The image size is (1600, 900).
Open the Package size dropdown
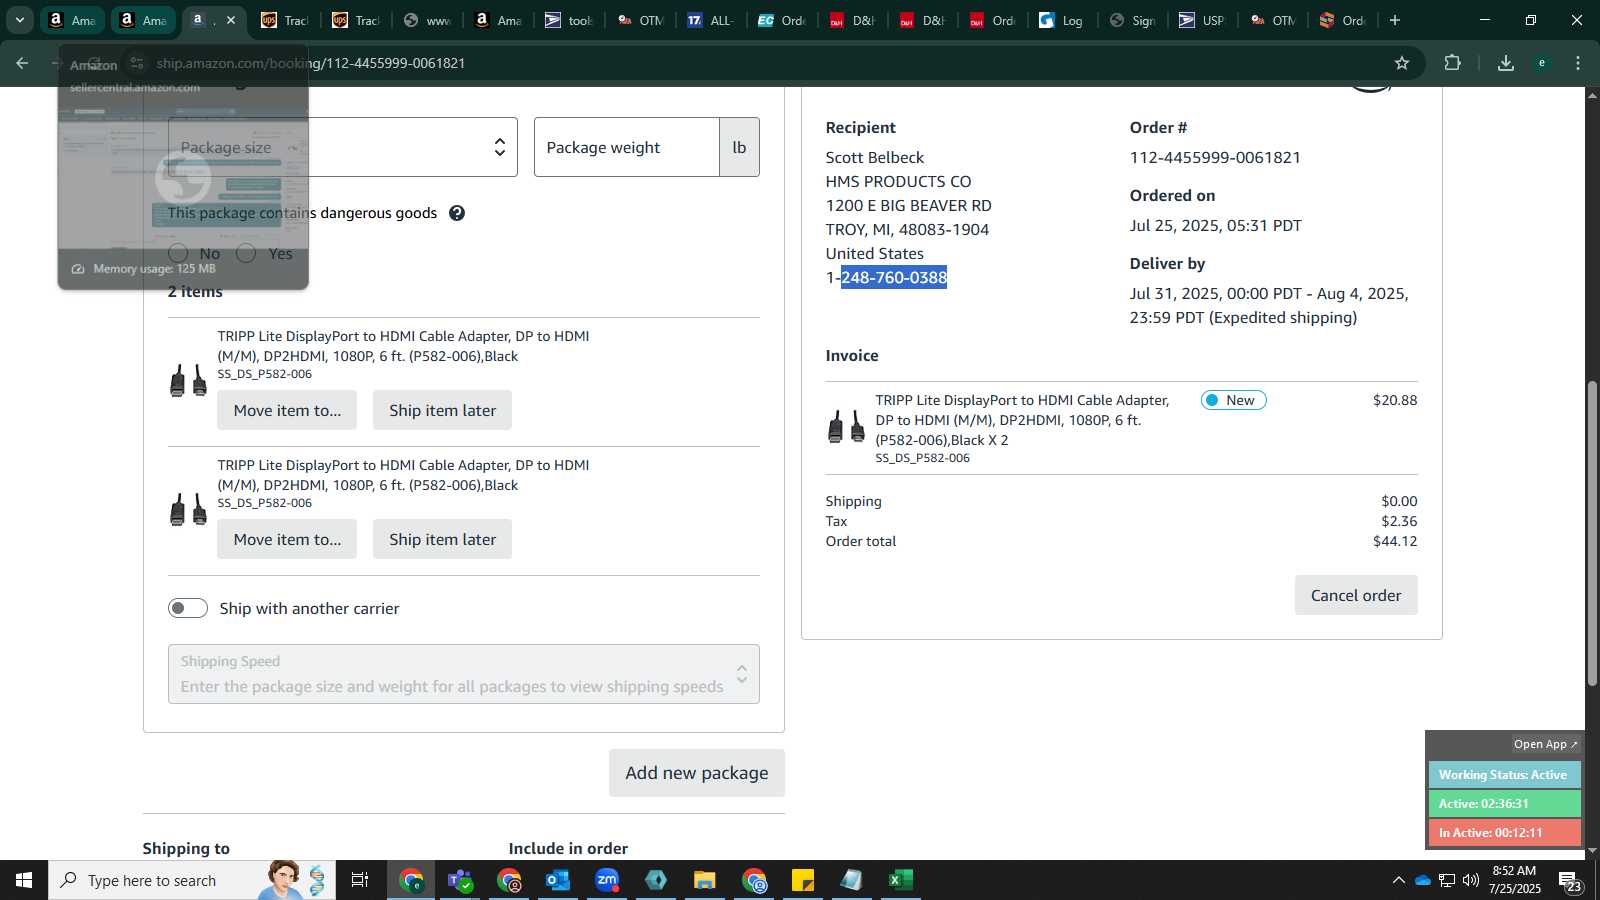(343, 147)
